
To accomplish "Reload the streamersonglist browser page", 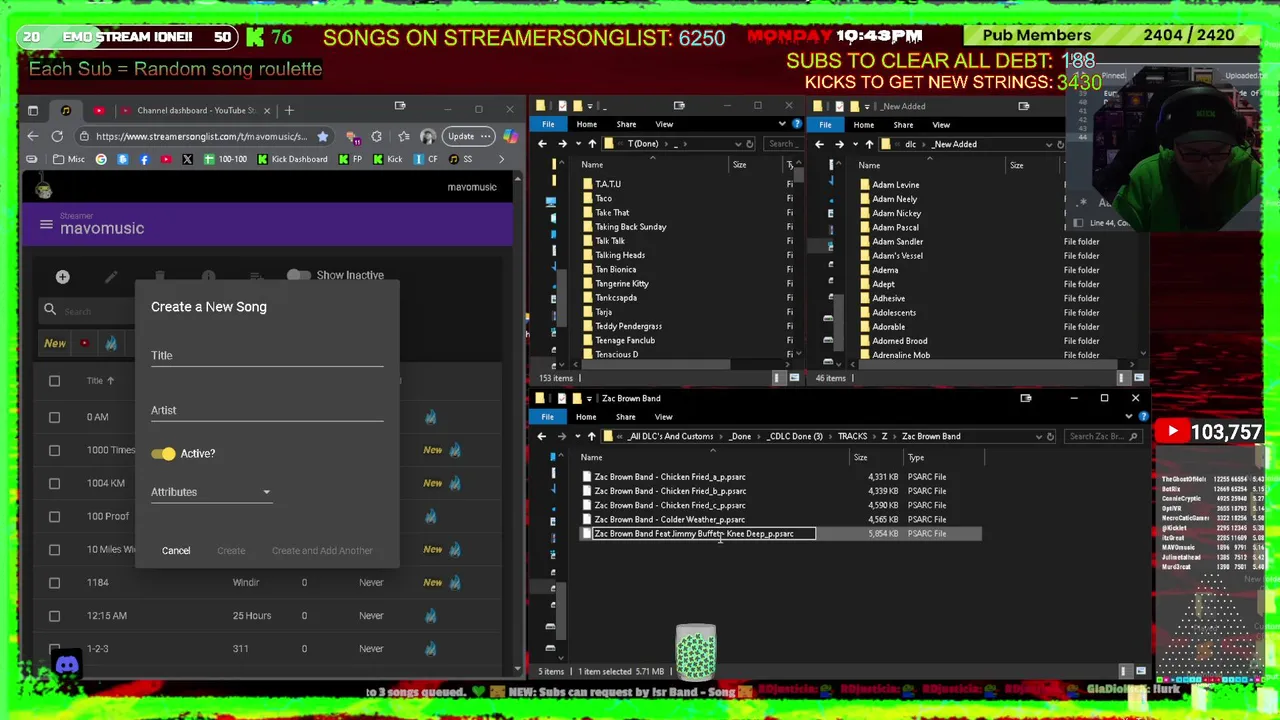I will [x=57, y=136].
